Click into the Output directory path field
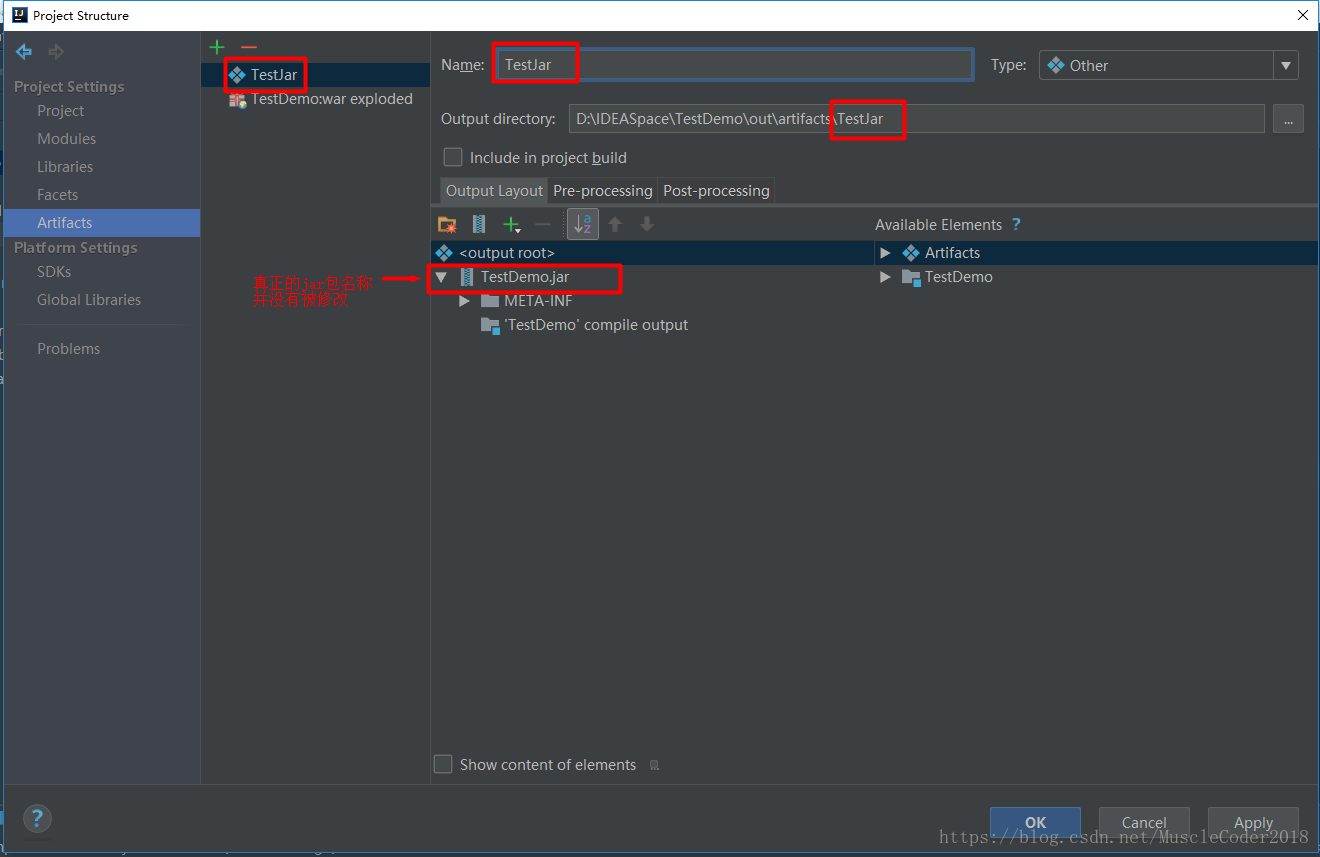 click(x=917, y=119)
